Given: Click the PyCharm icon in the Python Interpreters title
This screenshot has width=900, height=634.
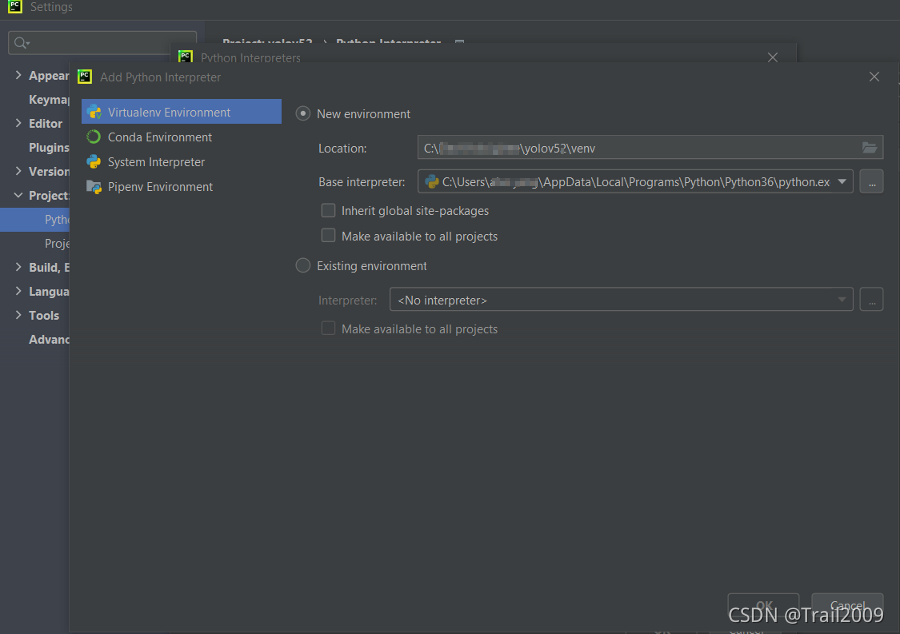Looking at the screenshot, I should (x=185, y=57).
